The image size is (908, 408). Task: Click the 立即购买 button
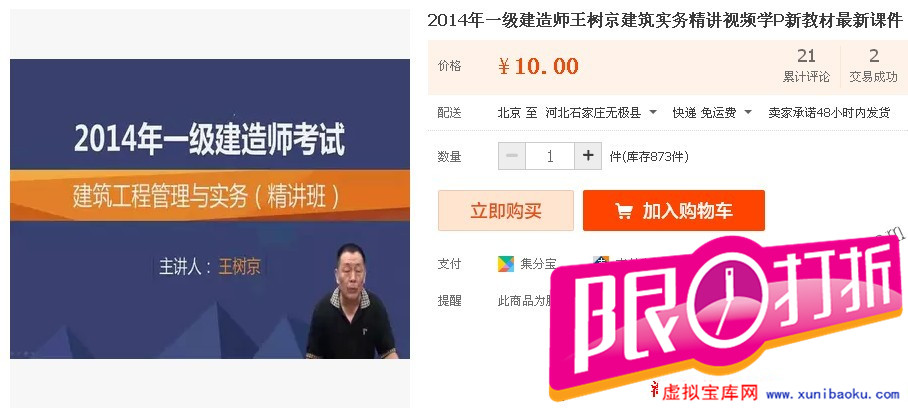(x=506, y=211)
